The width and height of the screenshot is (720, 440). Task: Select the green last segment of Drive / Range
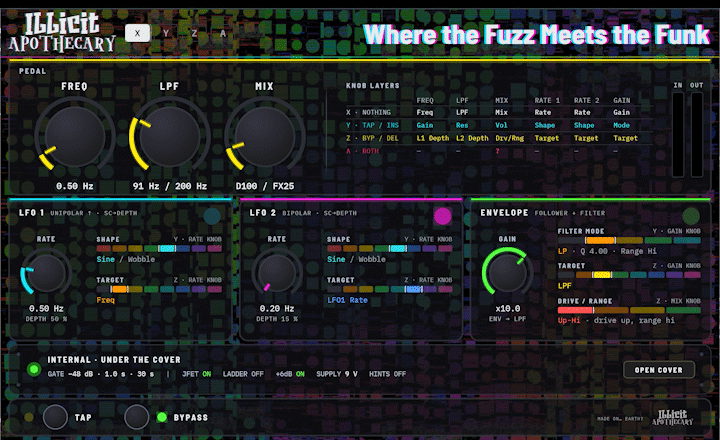point(683,310)
